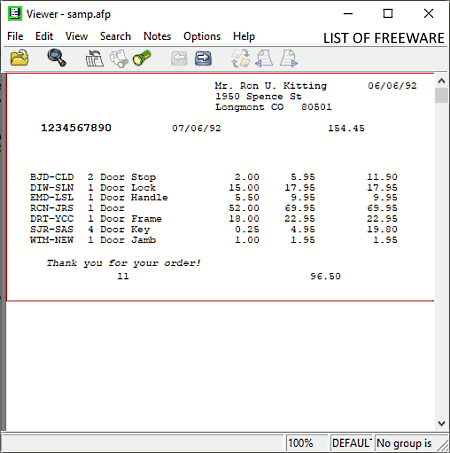The image size is (450, 453).
Task: Click the green flashlight find icon
Action: click(x=142, y=58)
